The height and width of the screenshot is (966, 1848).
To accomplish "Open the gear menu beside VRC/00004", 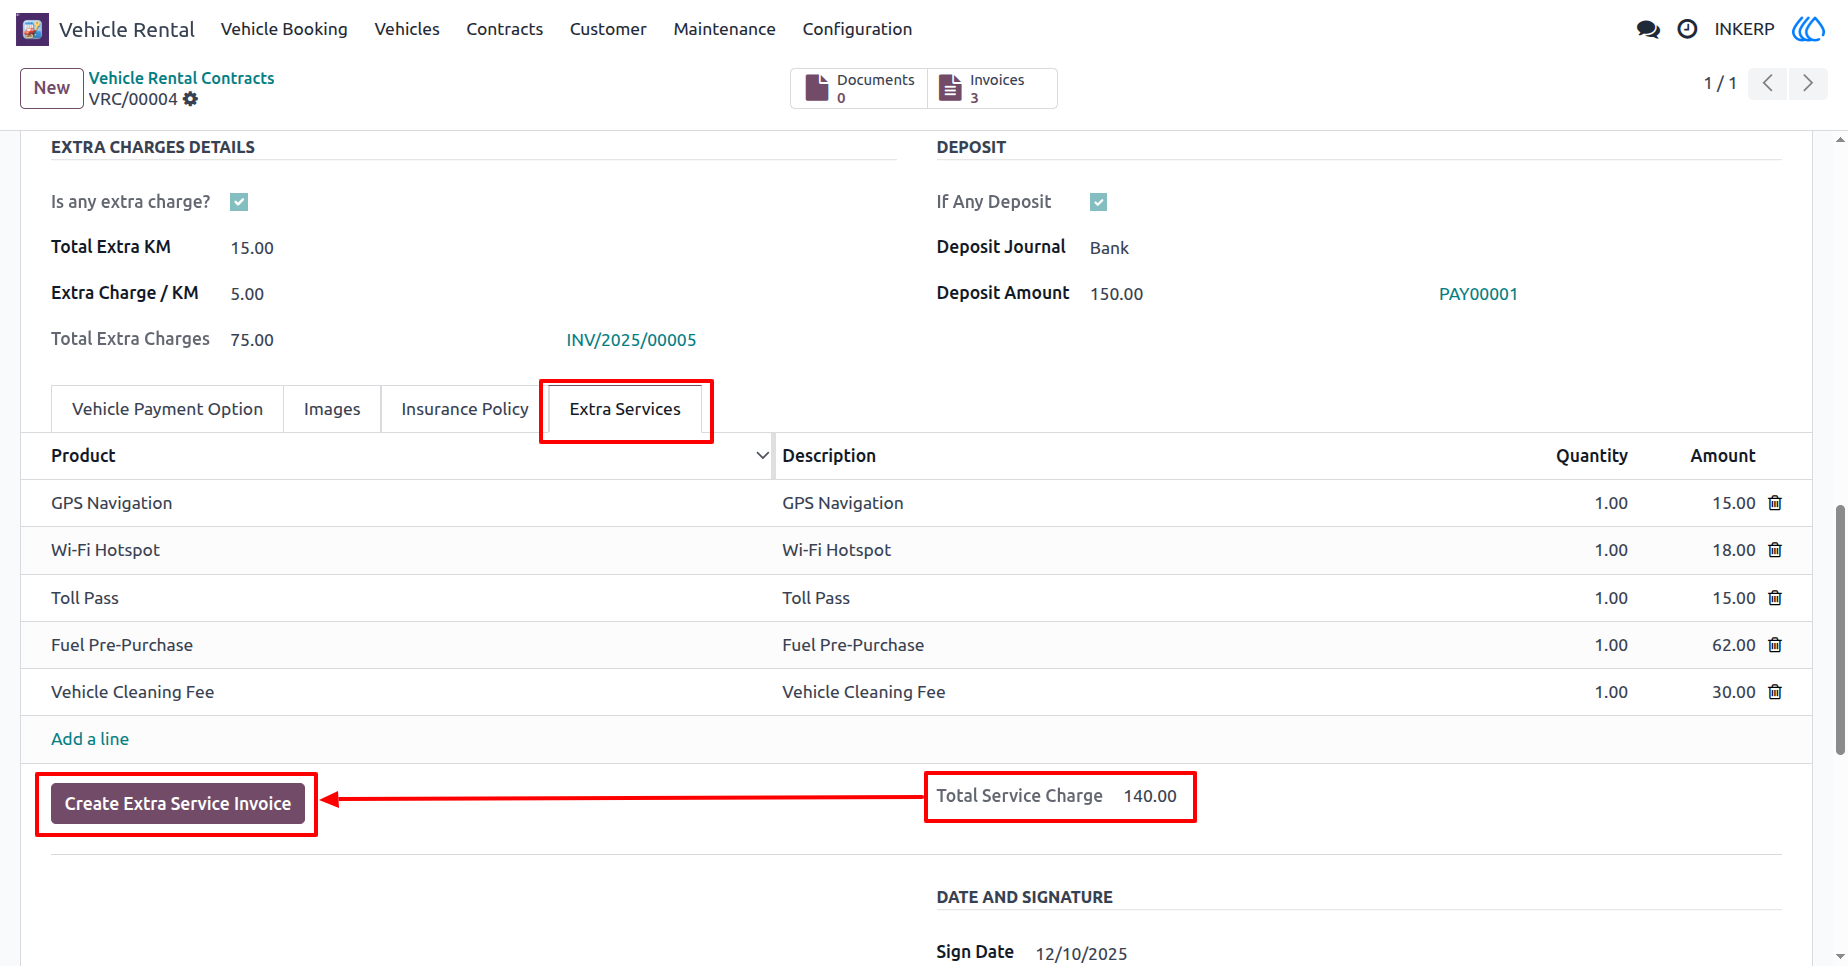I will [x=190, y=99].
